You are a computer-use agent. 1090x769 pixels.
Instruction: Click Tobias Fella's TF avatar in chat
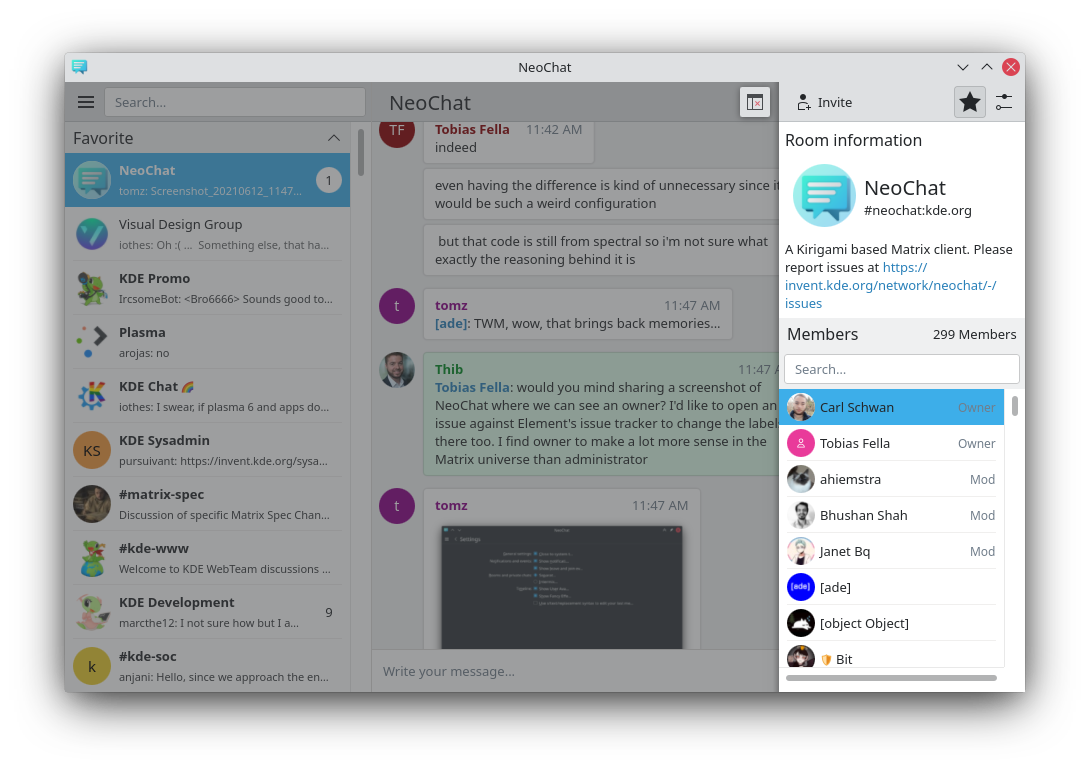tap(397, 132)
